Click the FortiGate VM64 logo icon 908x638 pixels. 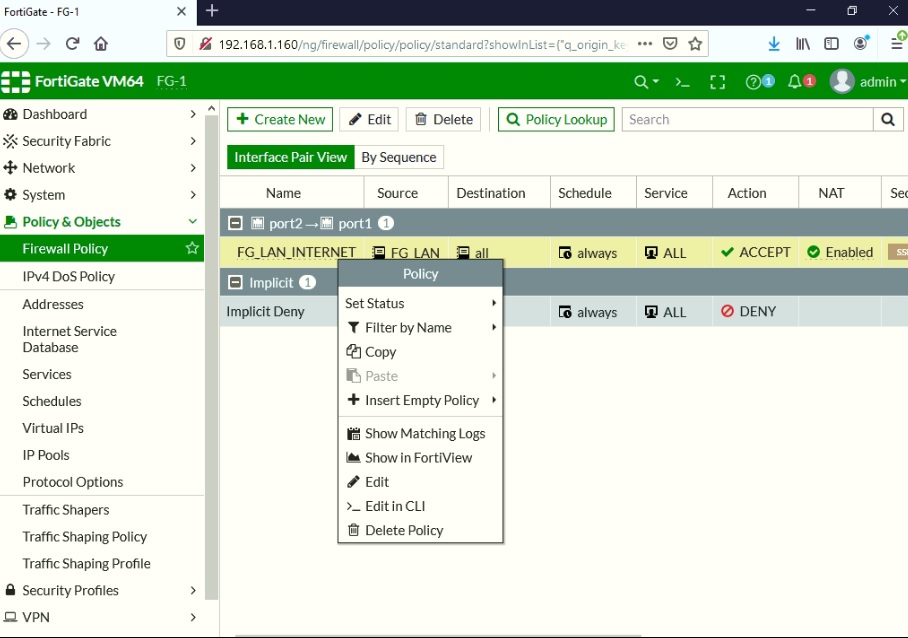16,81
